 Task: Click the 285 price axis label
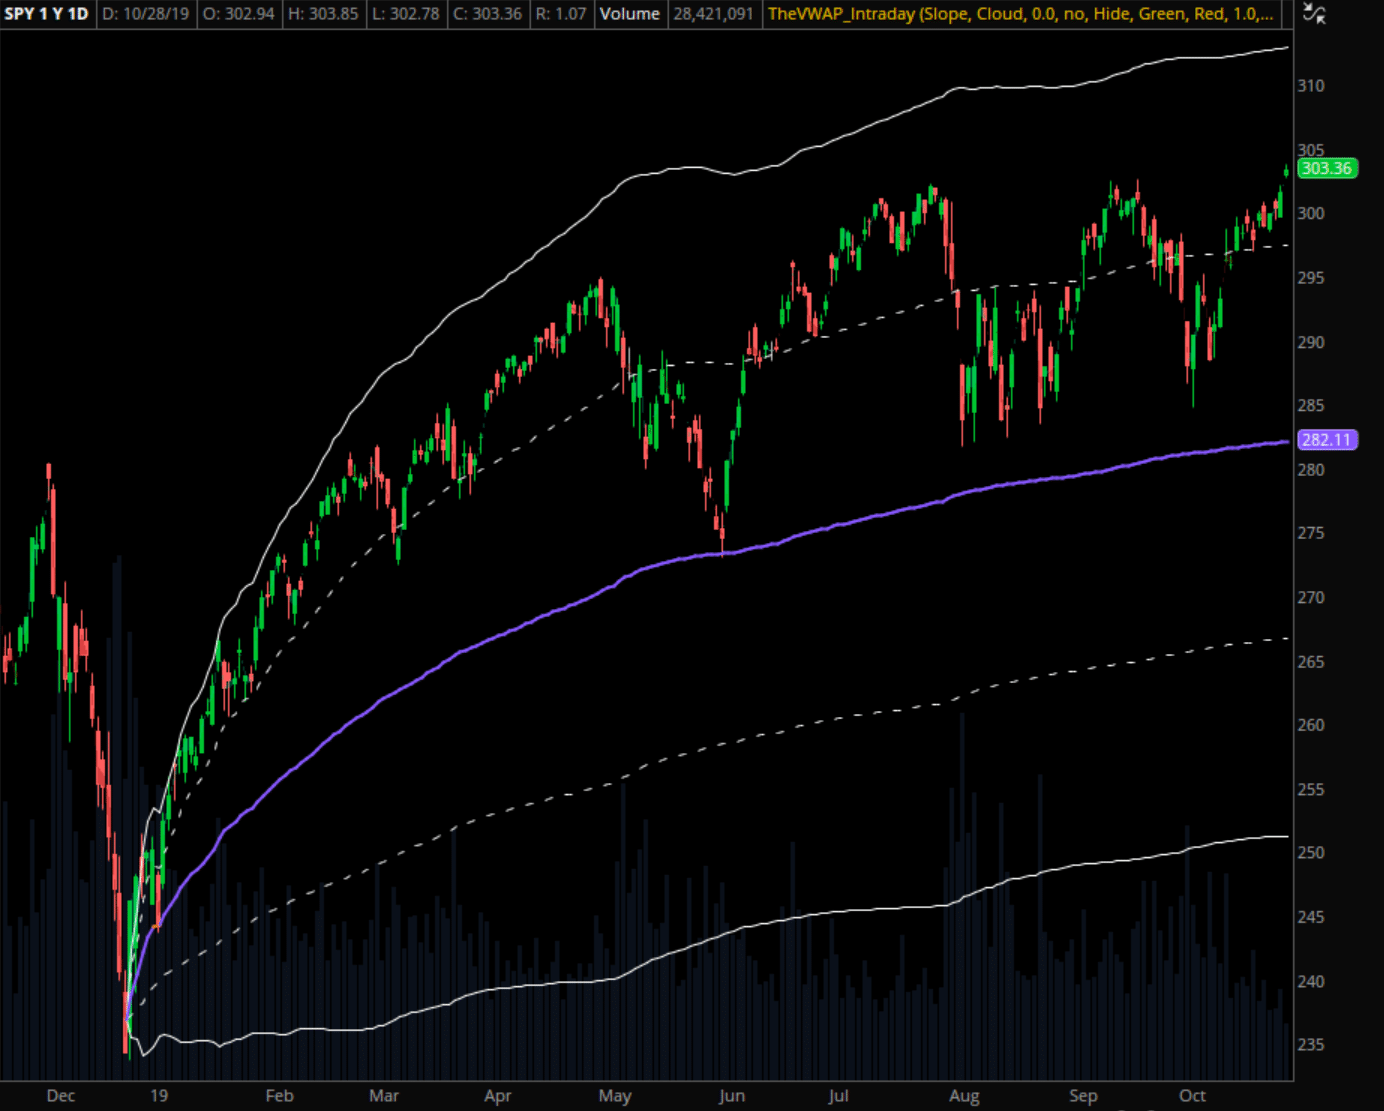(x=1311, y=405)
